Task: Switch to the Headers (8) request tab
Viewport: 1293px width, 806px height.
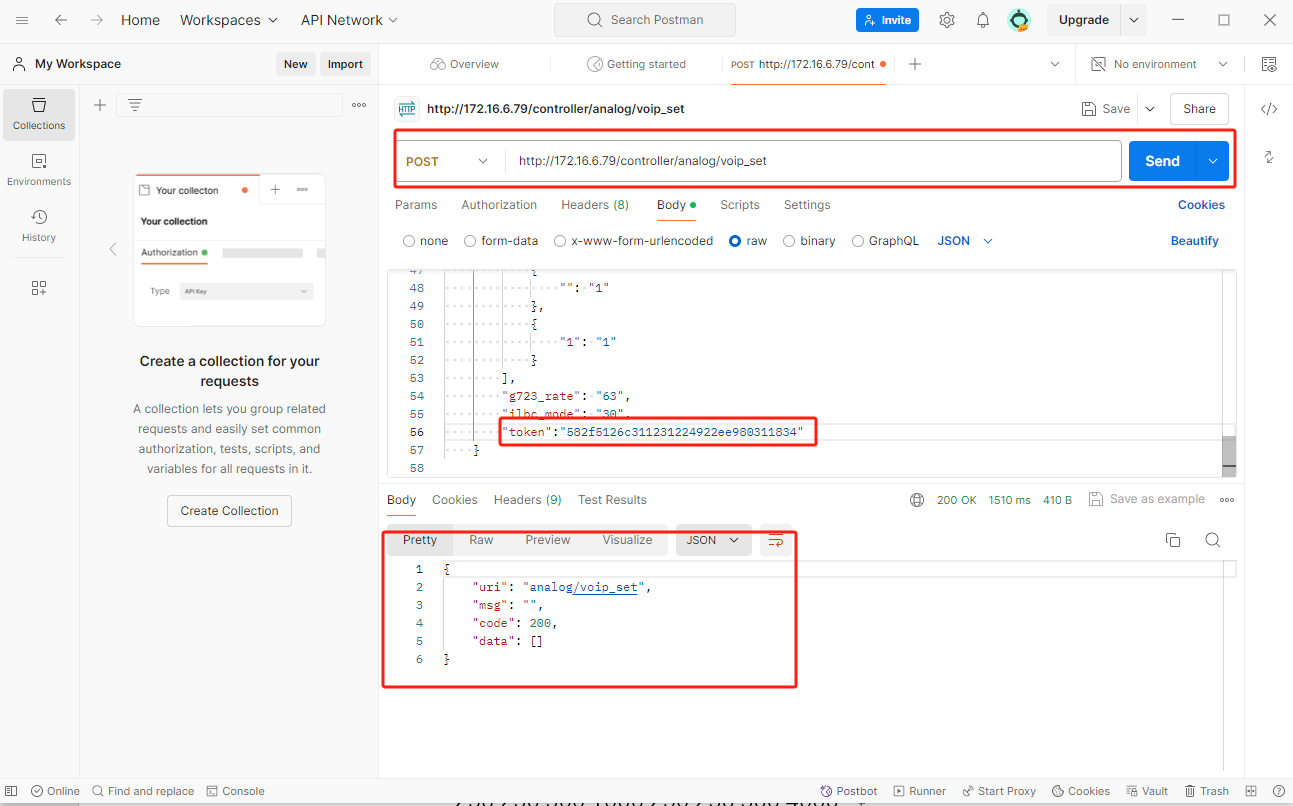Action: 595,205
